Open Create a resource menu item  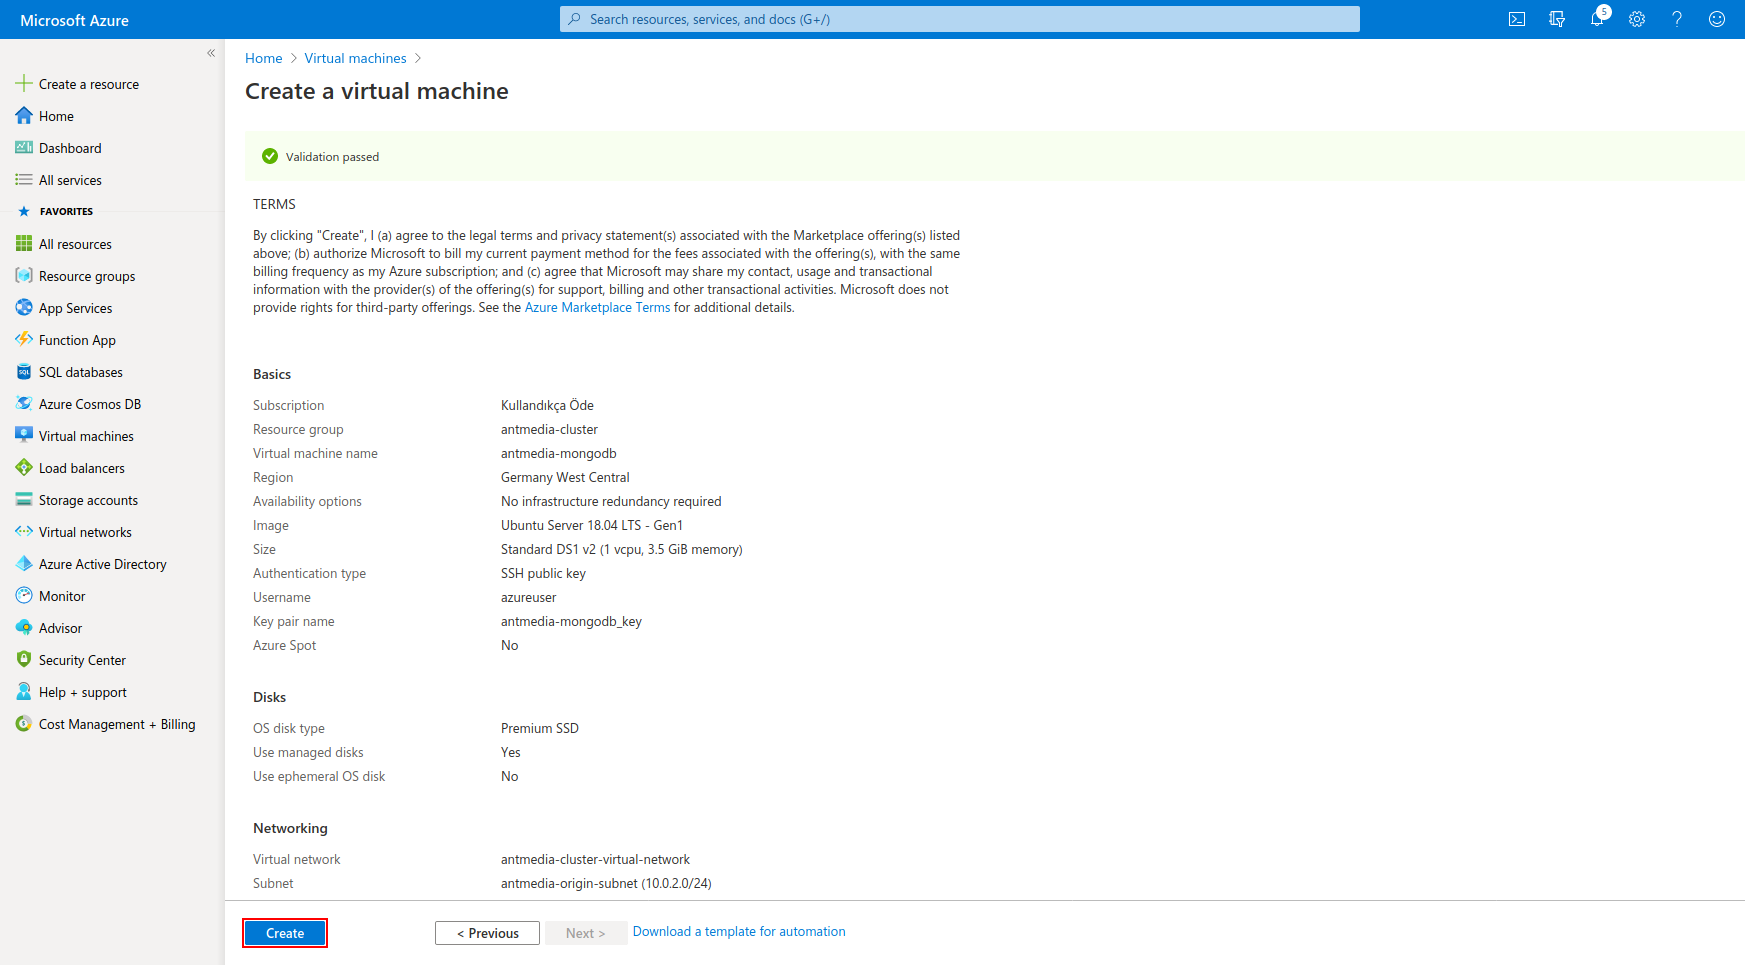(89, 85)
